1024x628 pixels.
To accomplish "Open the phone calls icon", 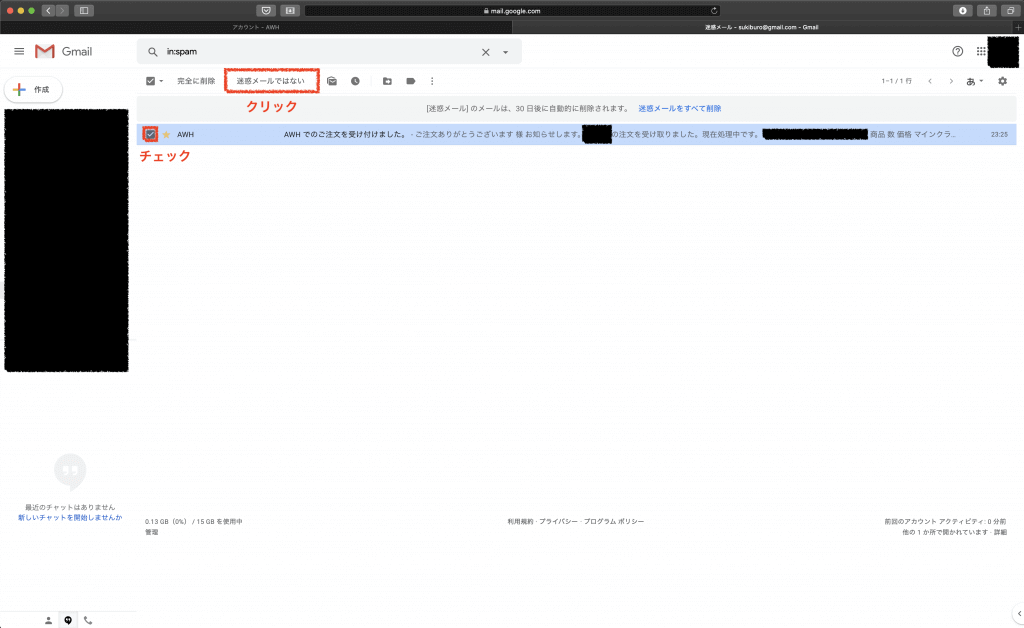I will click(x=88, y=621).
